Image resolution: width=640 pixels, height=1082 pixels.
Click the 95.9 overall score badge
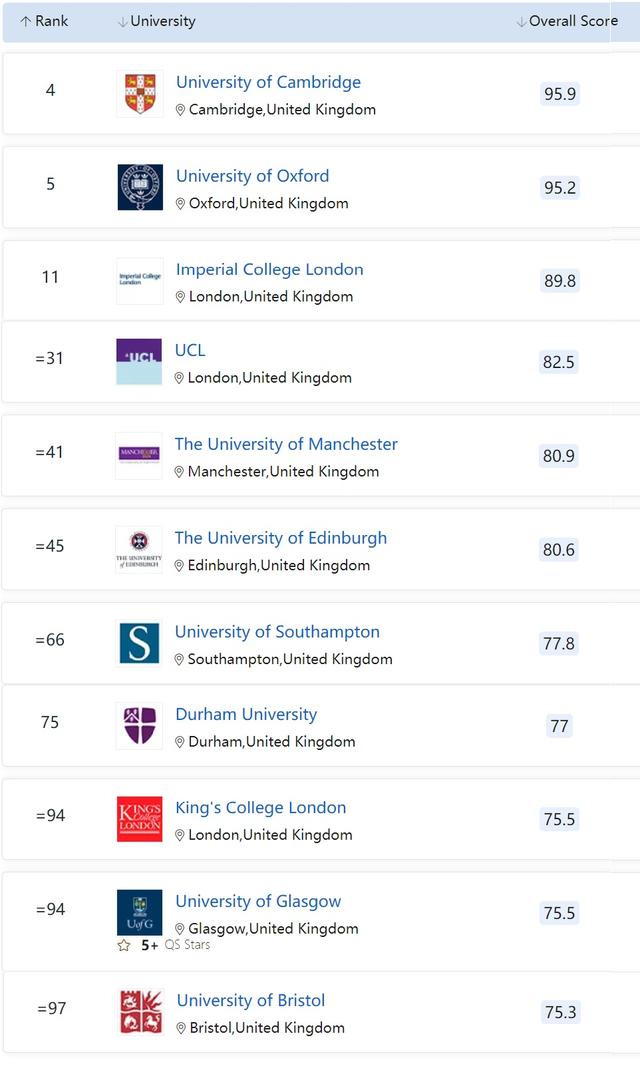point(560,94)
